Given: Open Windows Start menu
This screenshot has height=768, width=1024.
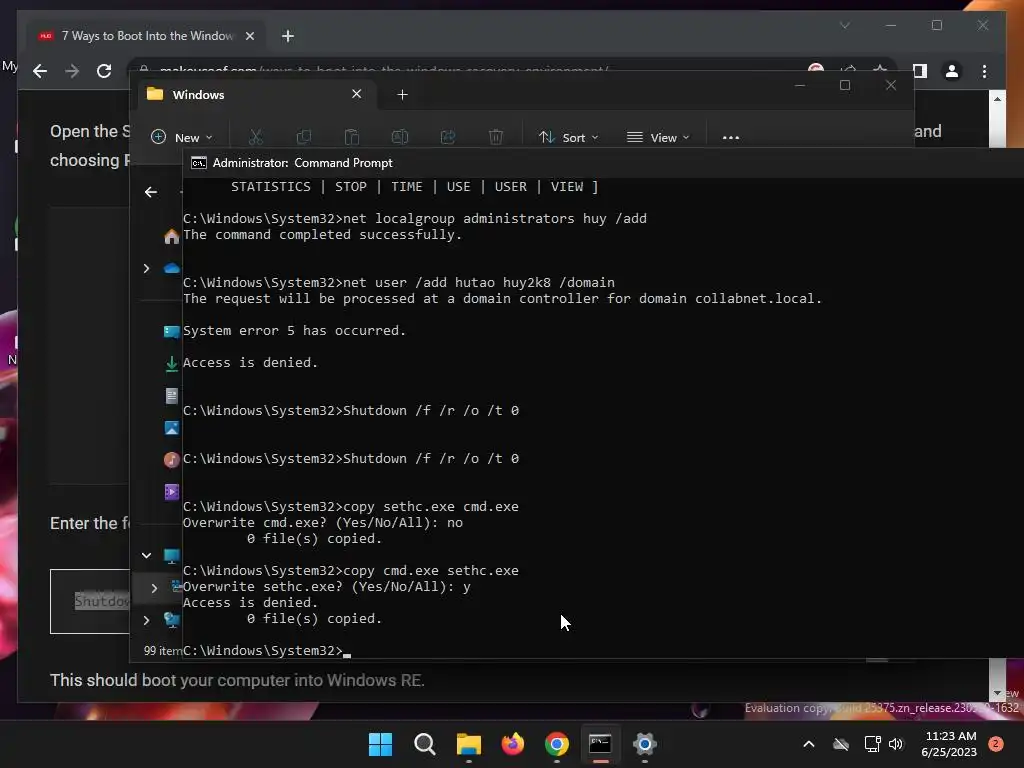Looking at the screenshot, I should [380, 744].
